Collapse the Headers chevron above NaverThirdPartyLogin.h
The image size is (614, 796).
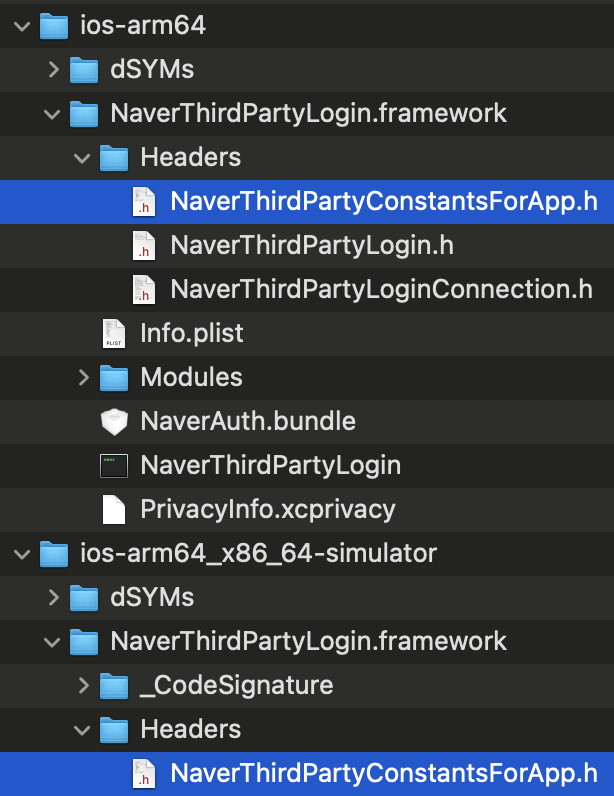point(82,158)
